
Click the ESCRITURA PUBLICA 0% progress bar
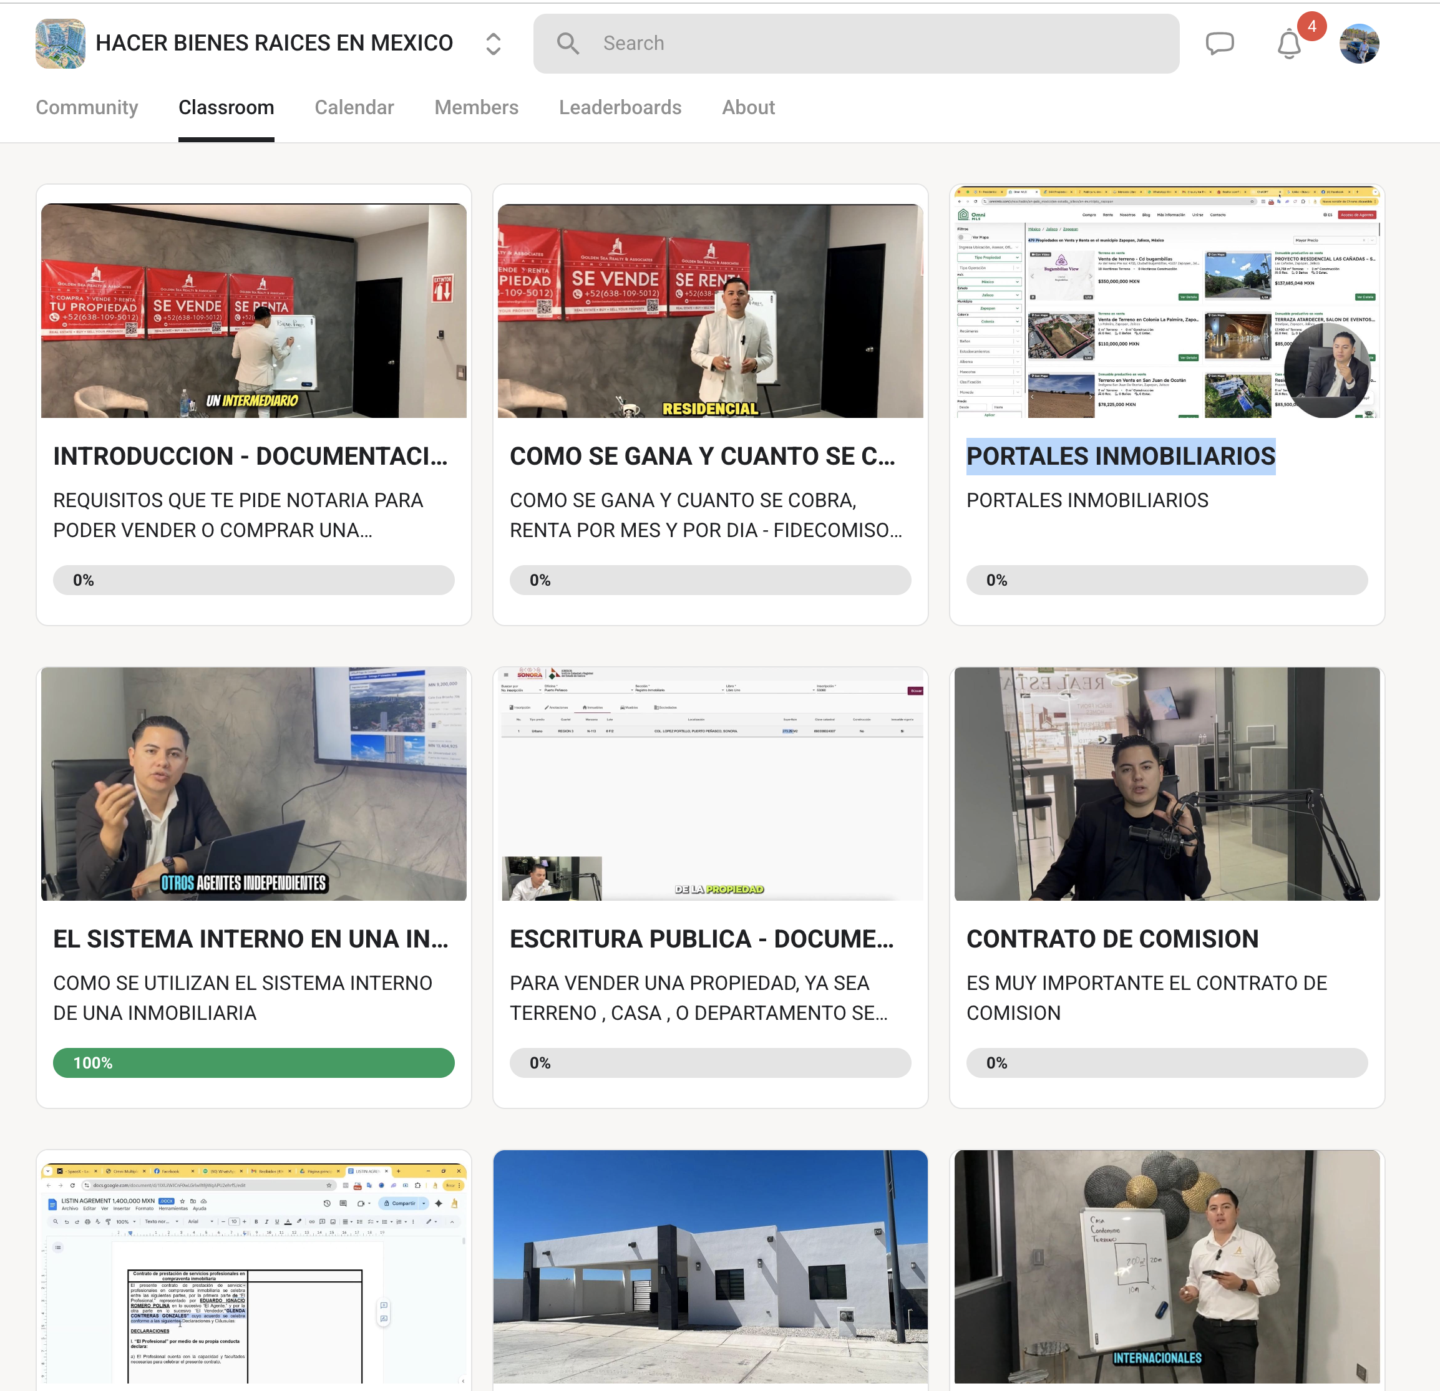point(711,1063)
